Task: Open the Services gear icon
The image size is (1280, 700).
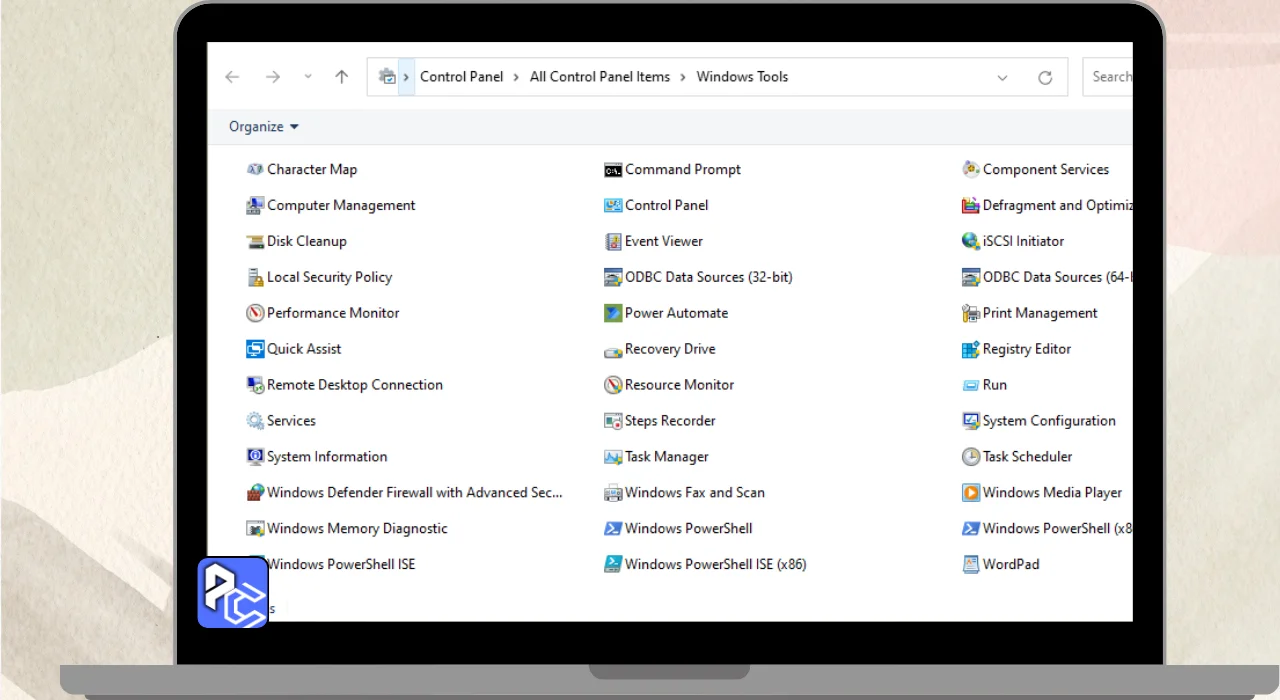Action: click(x=255, y=421)
